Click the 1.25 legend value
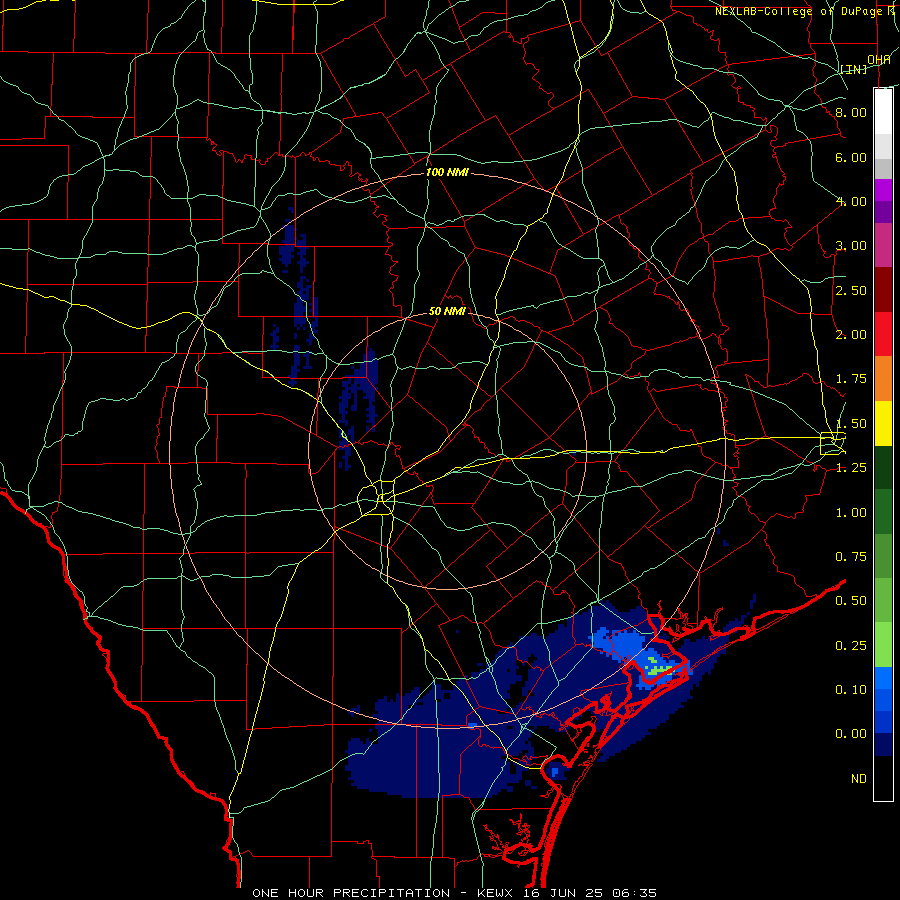 [x=851, y=468]
